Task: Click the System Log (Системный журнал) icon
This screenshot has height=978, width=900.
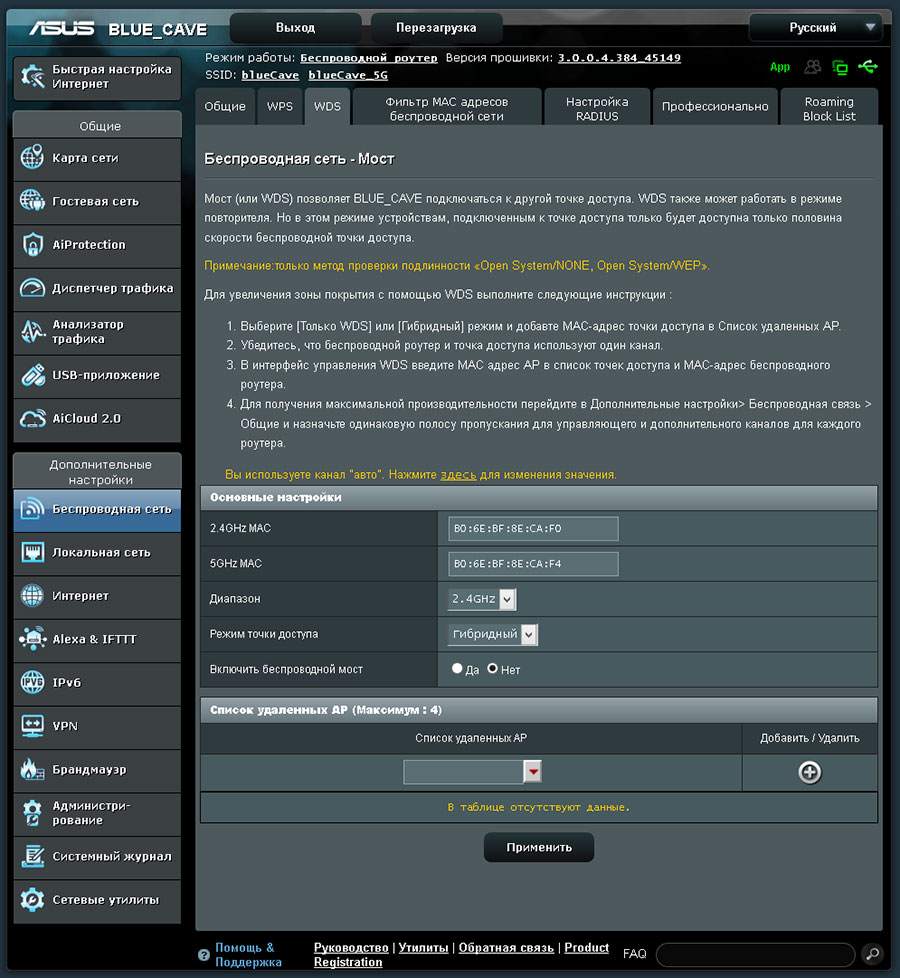Action: (x=32, y=856)
